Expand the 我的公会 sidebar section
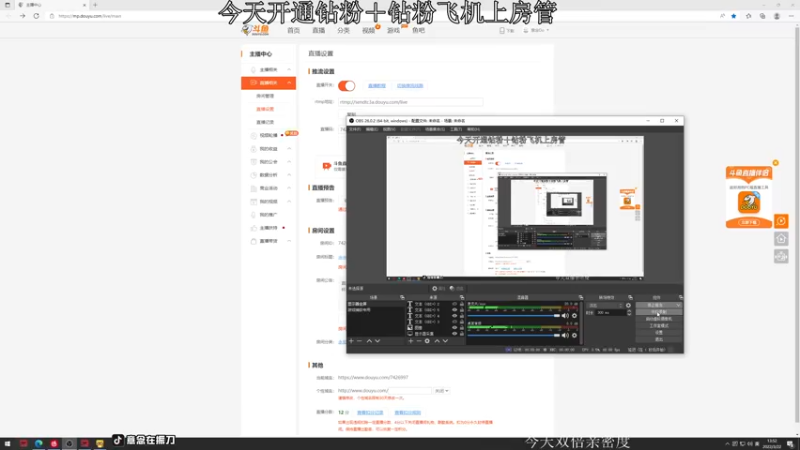Viewport: 800px width, 450px height. (289, 162)
